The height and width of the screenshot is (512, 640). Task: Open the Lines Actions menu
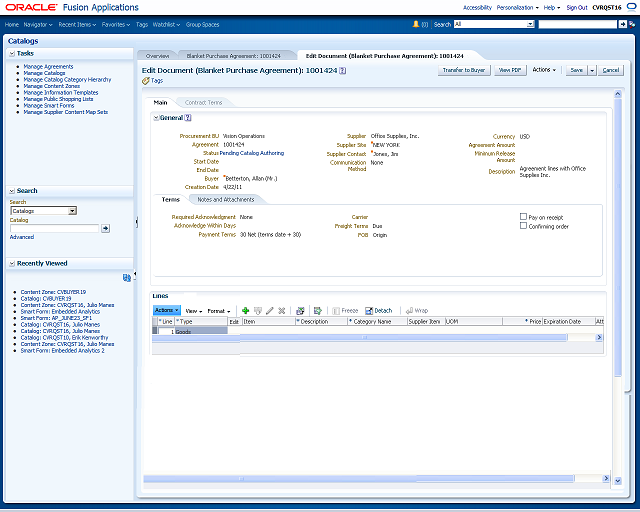point(167,310)
